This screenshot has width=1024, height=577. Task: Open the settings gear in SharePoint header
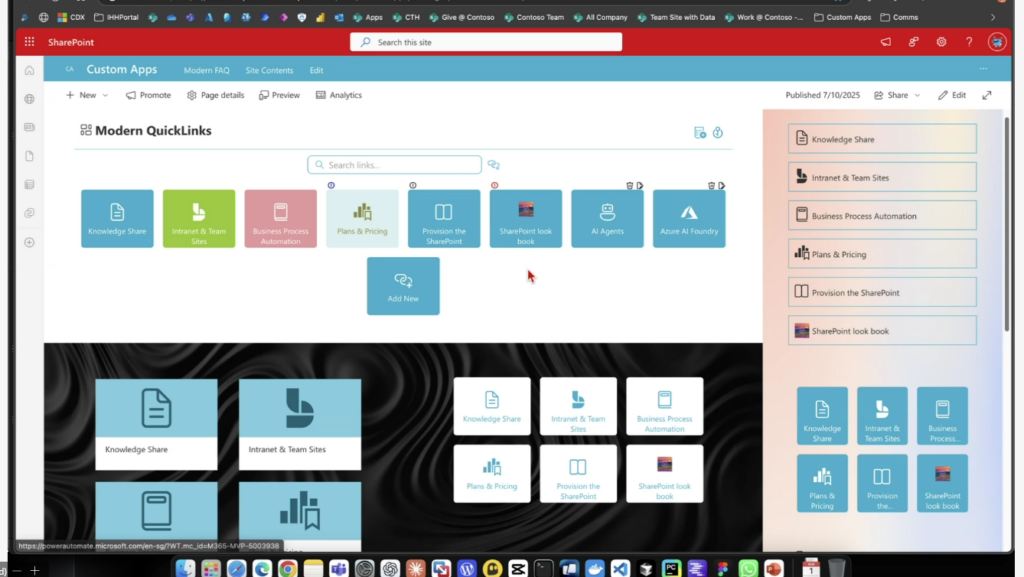941,42
